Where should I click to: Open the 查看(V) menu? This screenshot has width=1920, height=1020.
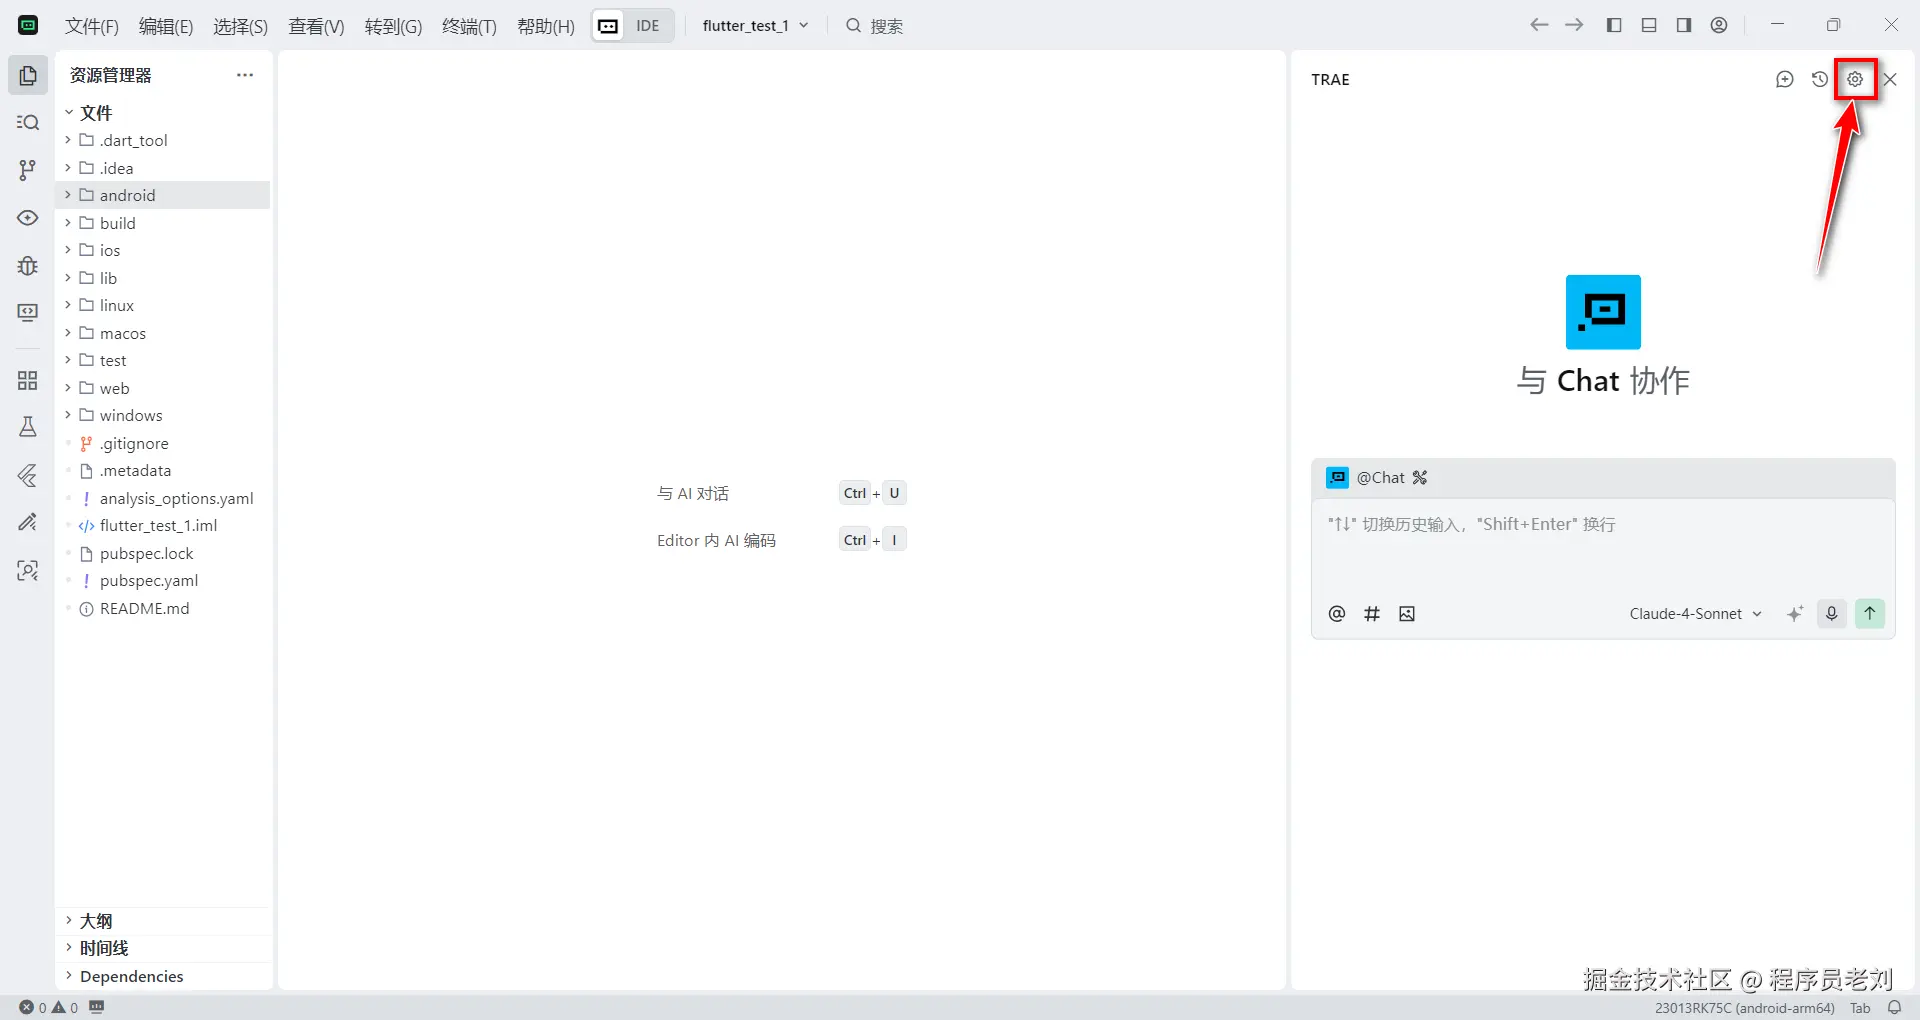316,26
